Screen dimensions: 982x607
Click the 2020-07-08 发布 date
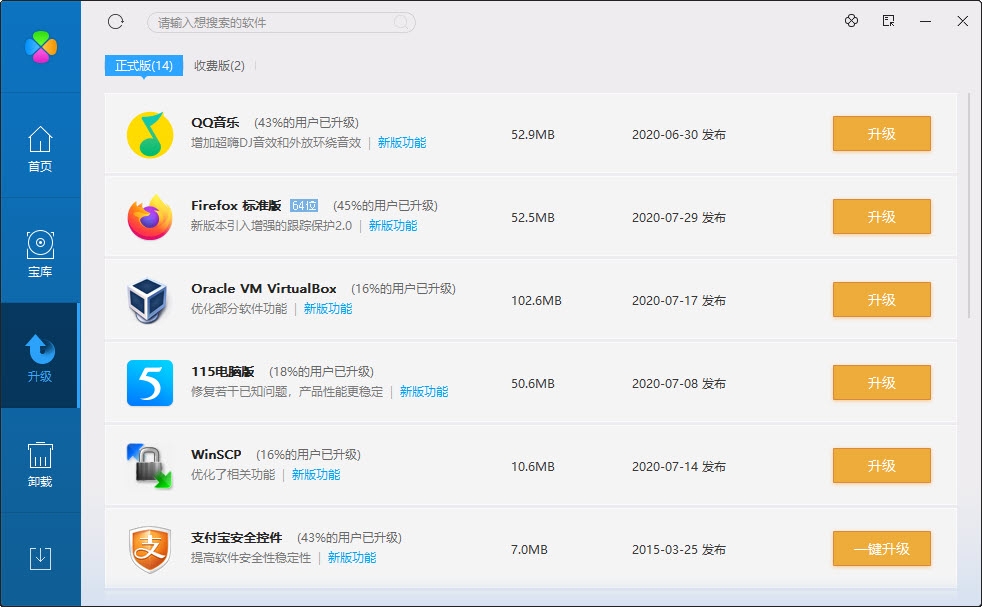point(679,383)
